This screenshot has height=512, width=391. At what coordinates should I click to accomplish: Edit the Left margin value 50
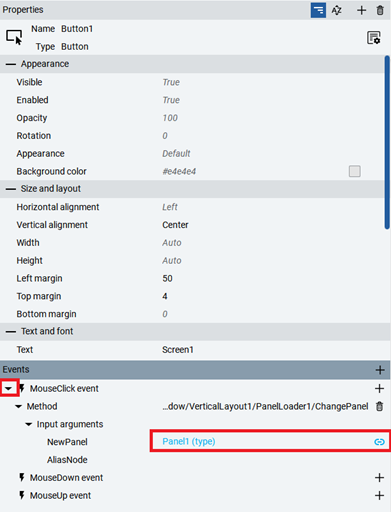[167, 279]
